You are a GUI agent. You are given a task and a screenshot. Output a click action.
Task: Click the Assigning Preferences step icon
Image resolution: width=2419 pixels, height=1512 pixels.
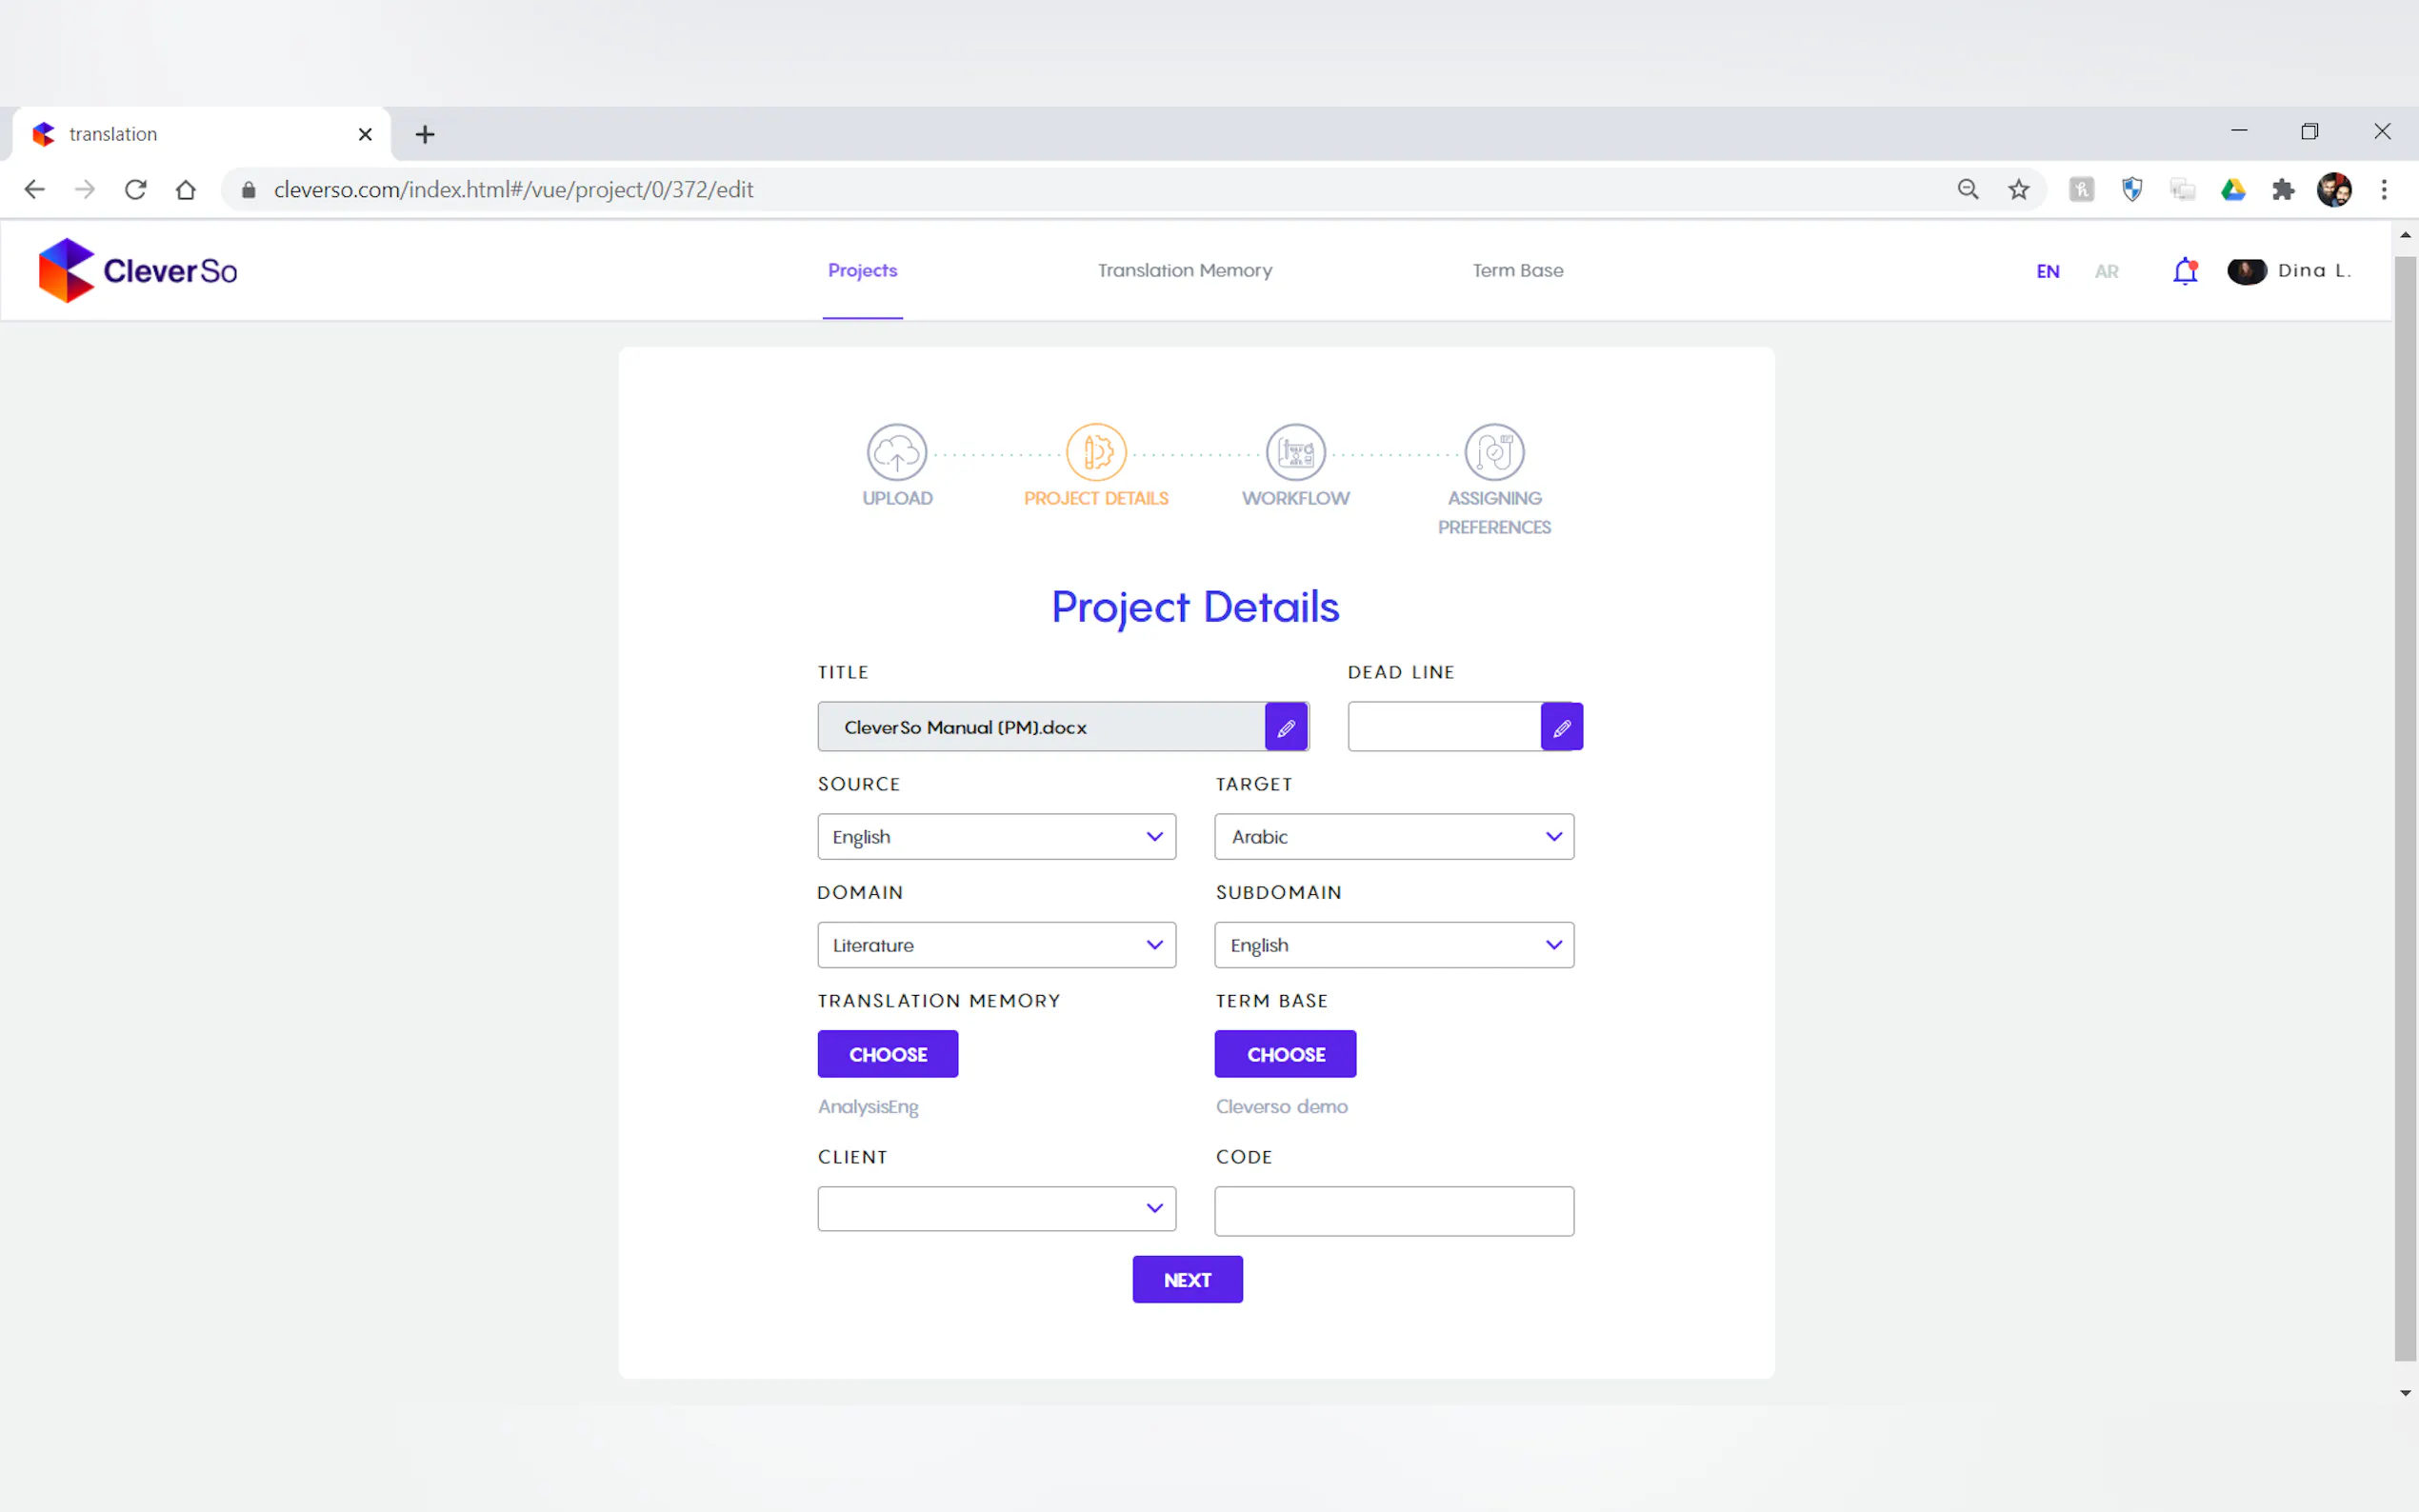click(x=1494, y=453)
